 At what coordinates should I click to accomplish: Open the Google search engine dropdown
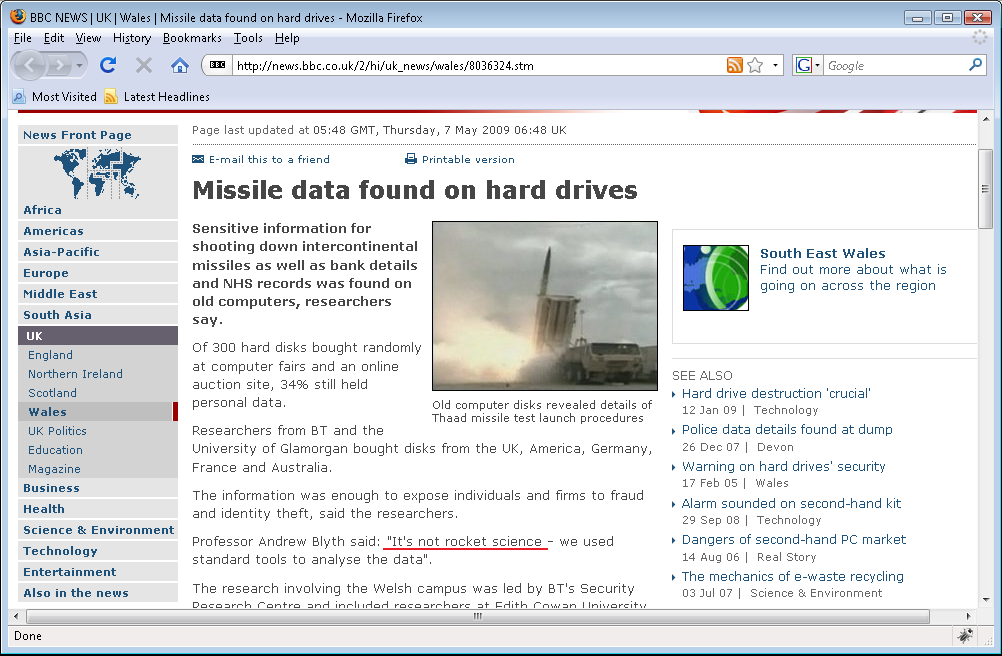(x=807, y=65)
